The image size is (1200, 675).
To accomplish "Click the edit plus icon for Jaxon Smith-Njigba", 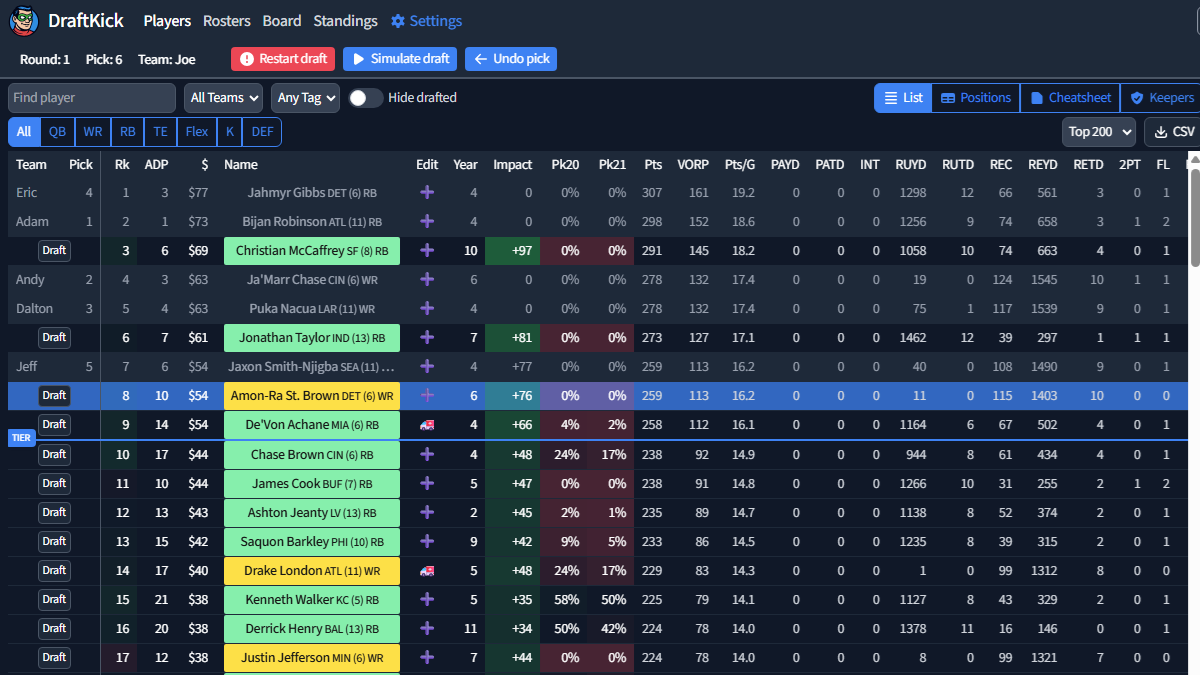I will point(427,367).
